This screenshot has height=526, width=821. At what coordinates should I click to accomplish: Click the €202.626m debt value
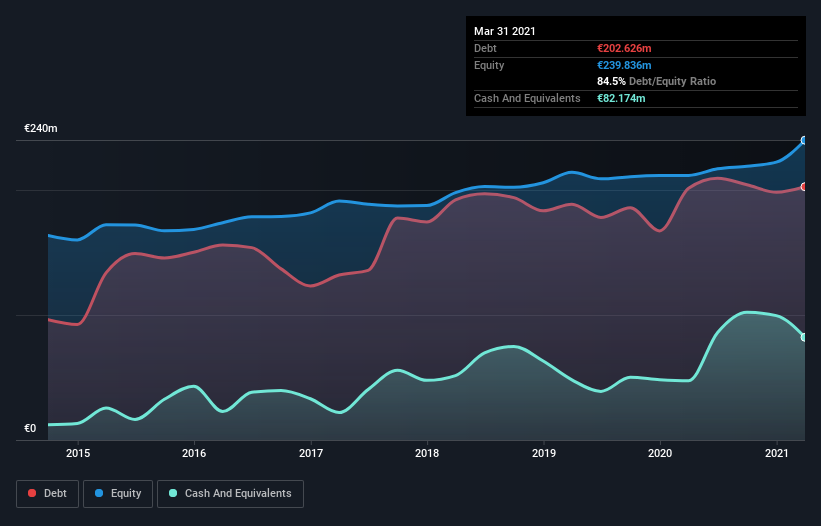[624, 48]
